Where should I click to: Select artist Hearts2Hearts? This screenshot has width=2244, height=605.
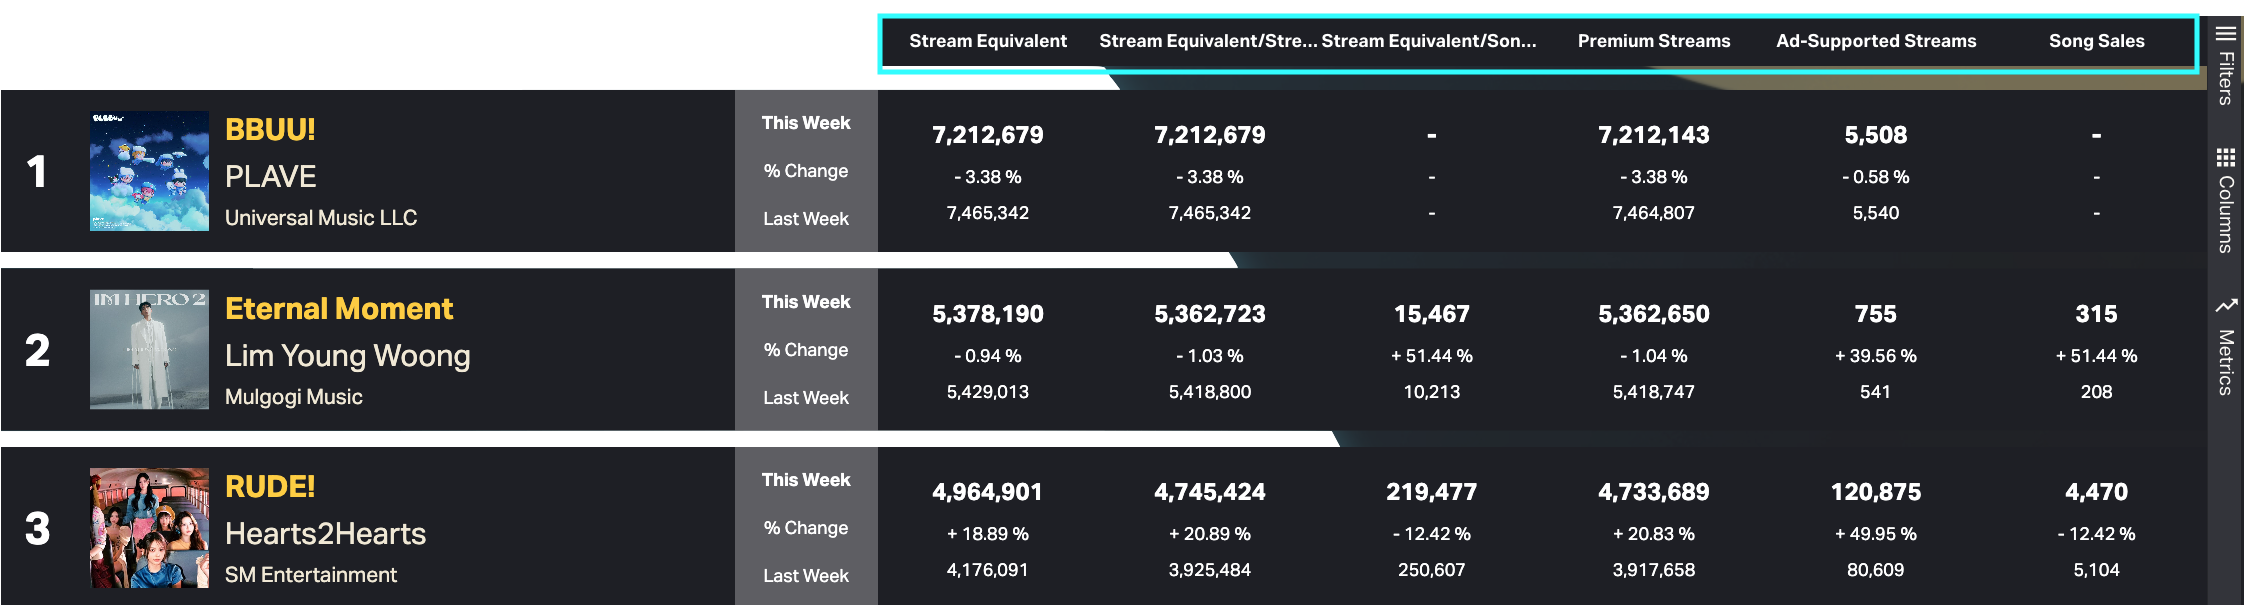tap(325, 534)
